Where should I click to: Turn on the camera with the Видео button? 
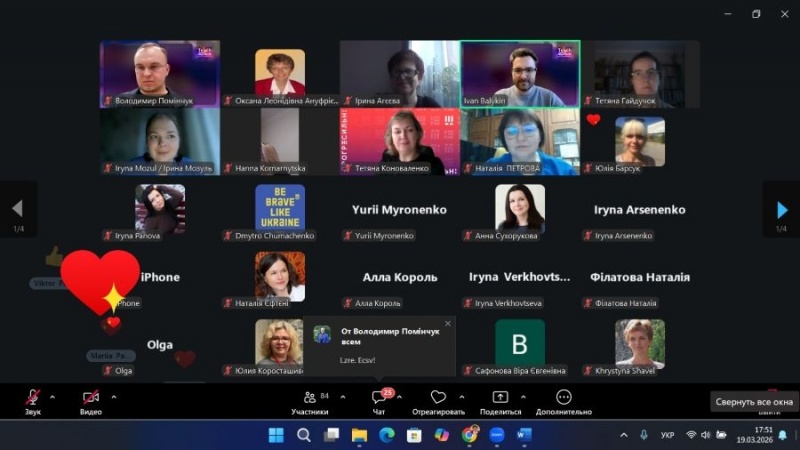click(91, 399)
